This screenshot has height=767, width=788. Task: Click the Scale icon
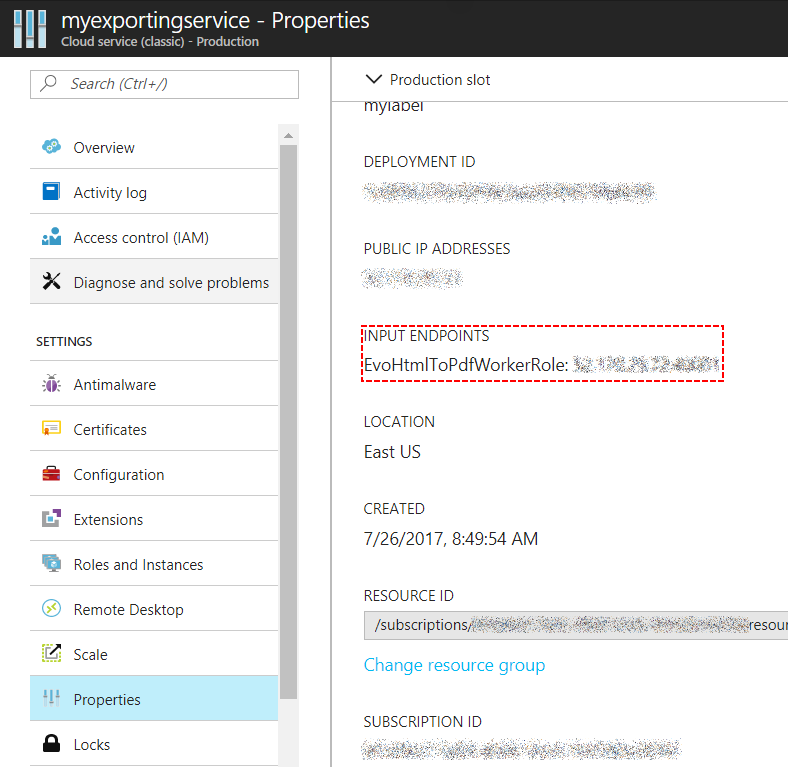(x=51, y=653)
